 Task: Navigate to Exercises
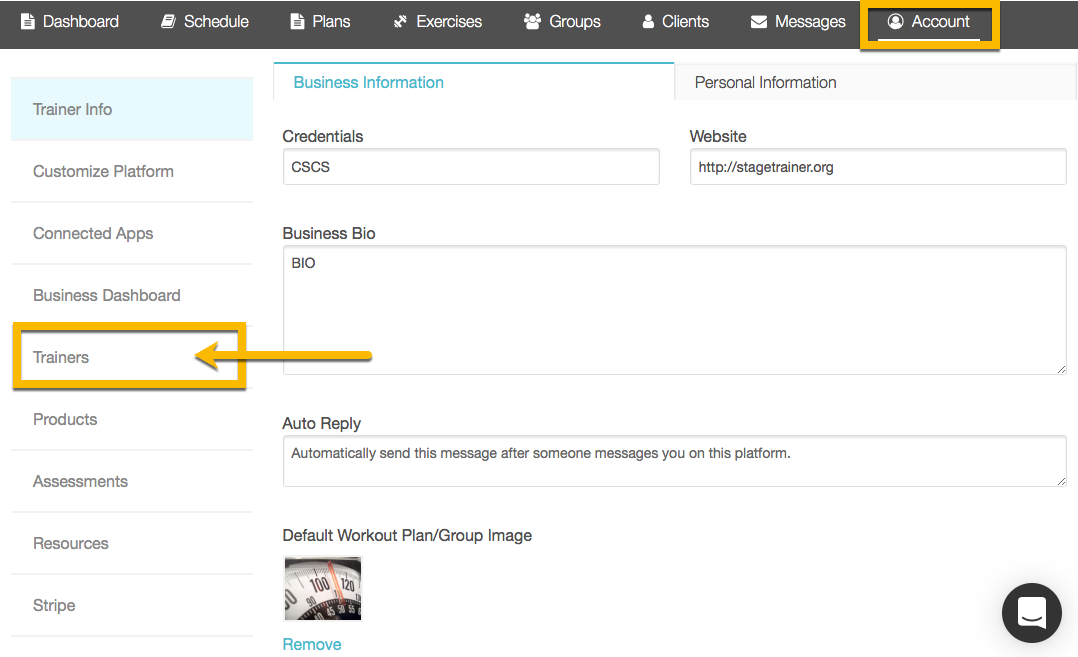[437, 22]
